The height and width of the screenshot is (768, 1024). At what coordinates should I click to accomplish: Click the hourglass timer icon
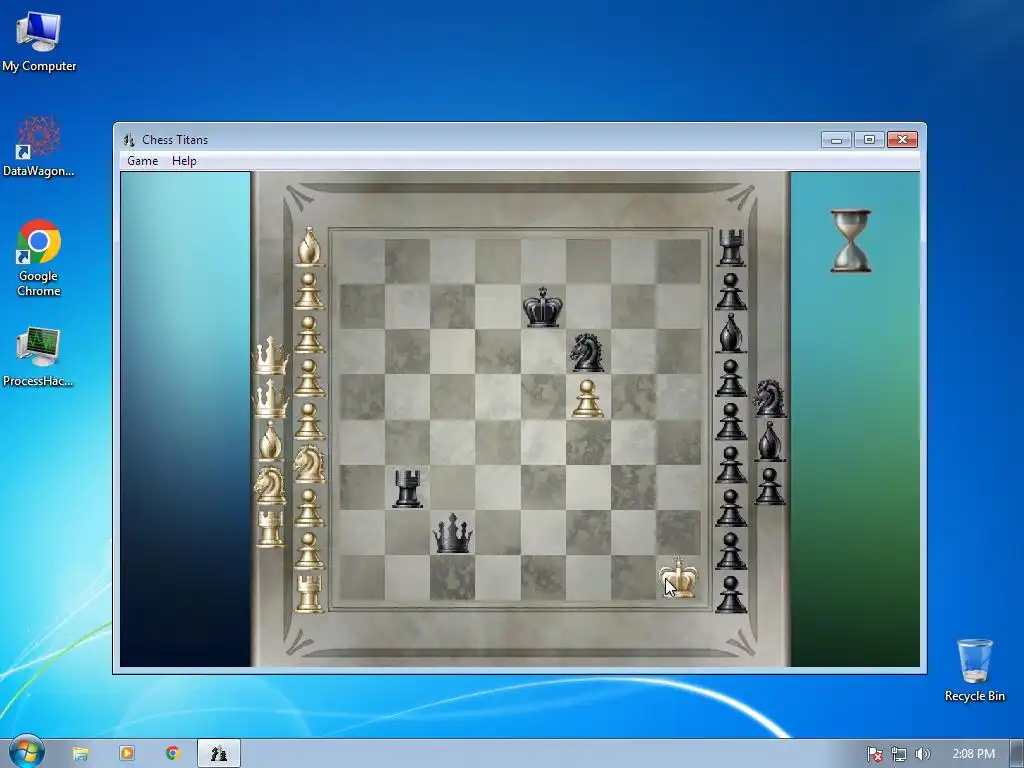click(x=850, y=240)
